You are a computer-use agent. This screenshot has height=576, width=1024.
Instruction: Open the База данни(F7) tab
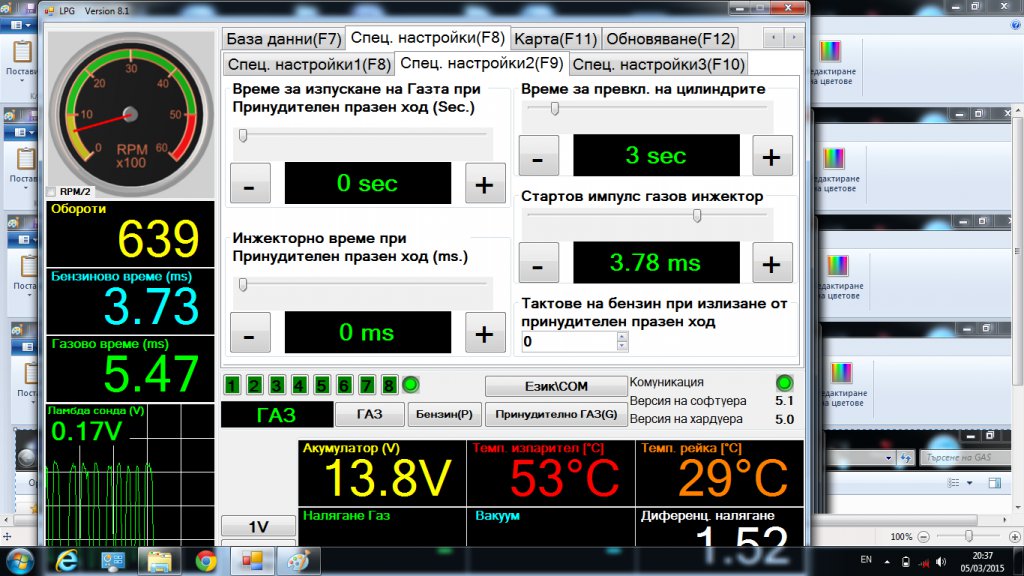(283, 39)
